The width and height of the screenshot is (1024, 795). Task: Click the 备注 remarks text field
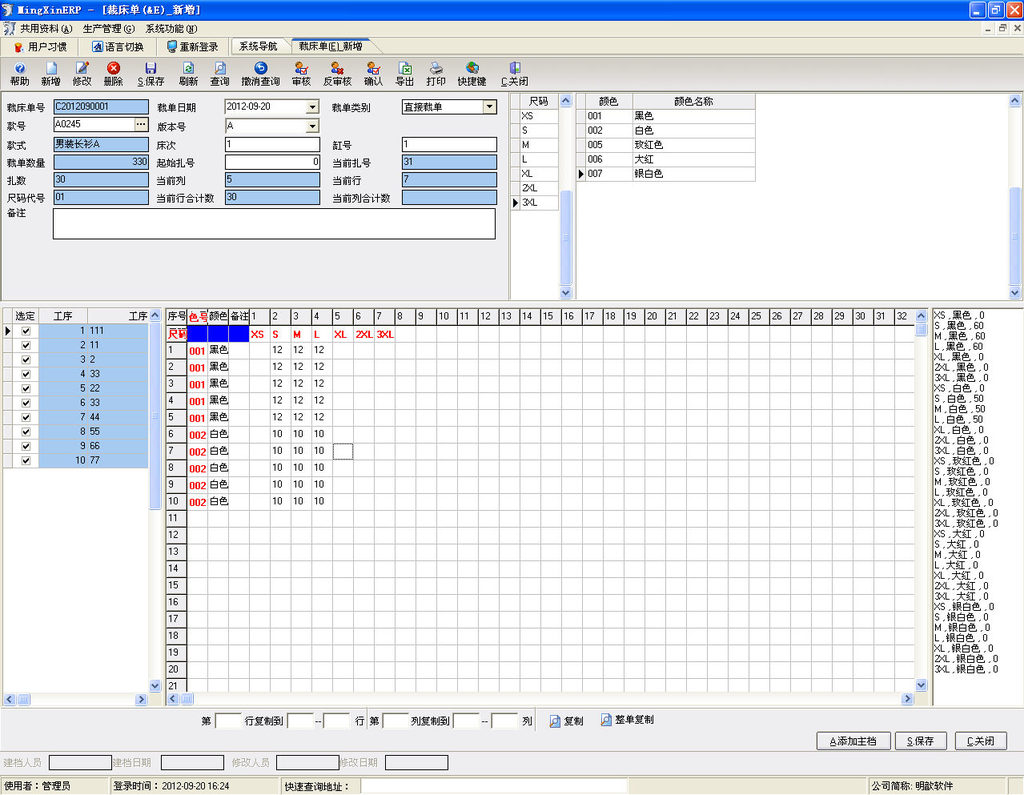[x=274, y=224]
